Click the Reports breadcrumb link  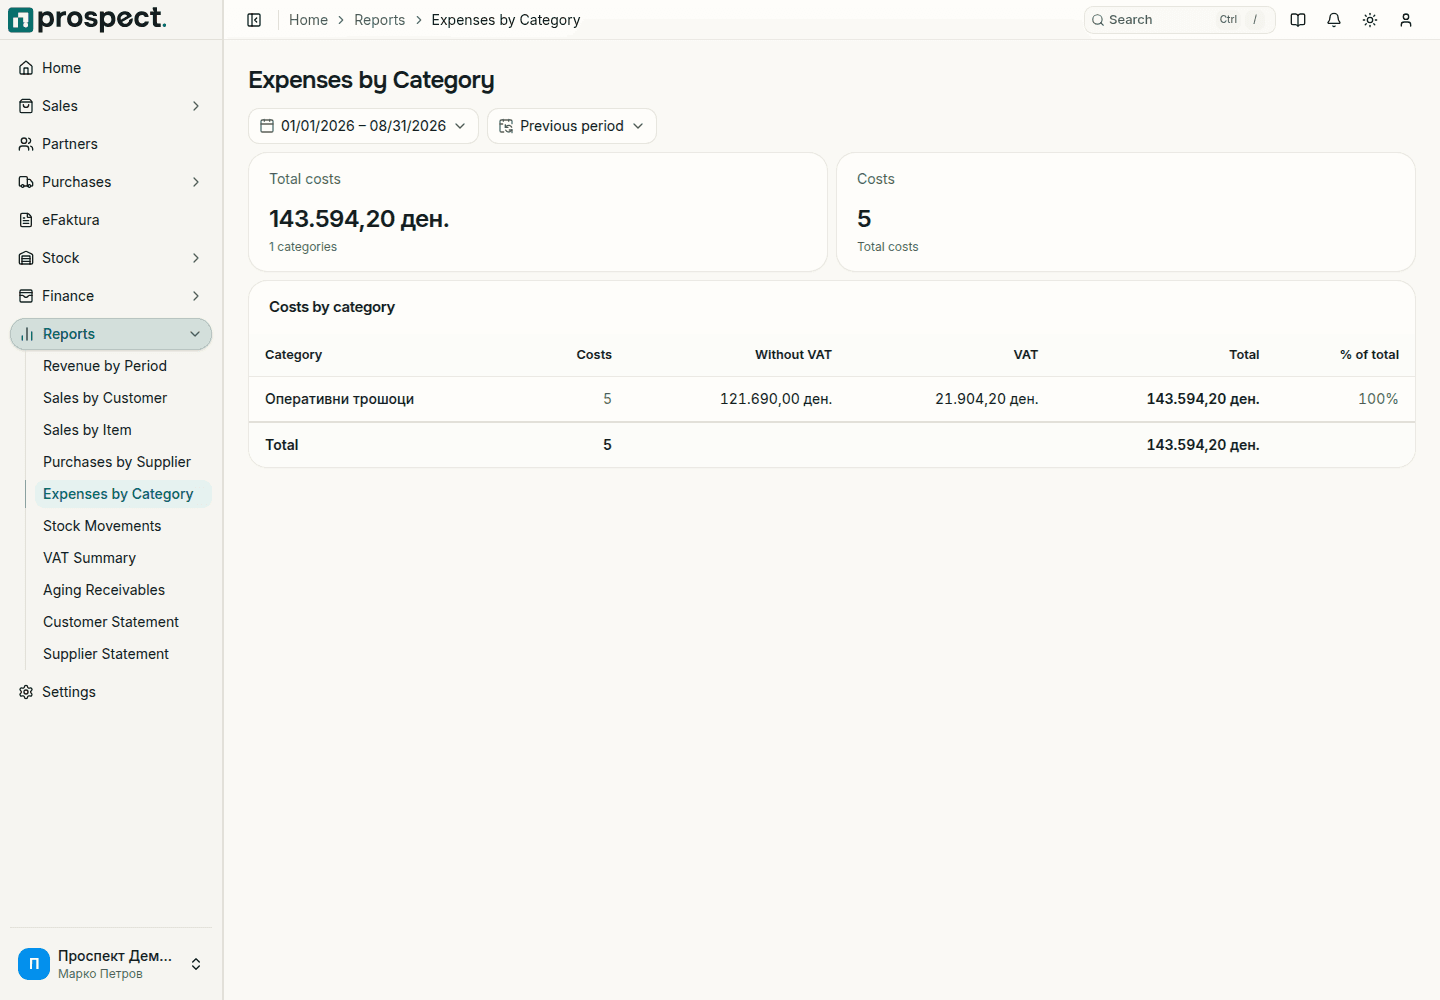[x=380, y=20]
